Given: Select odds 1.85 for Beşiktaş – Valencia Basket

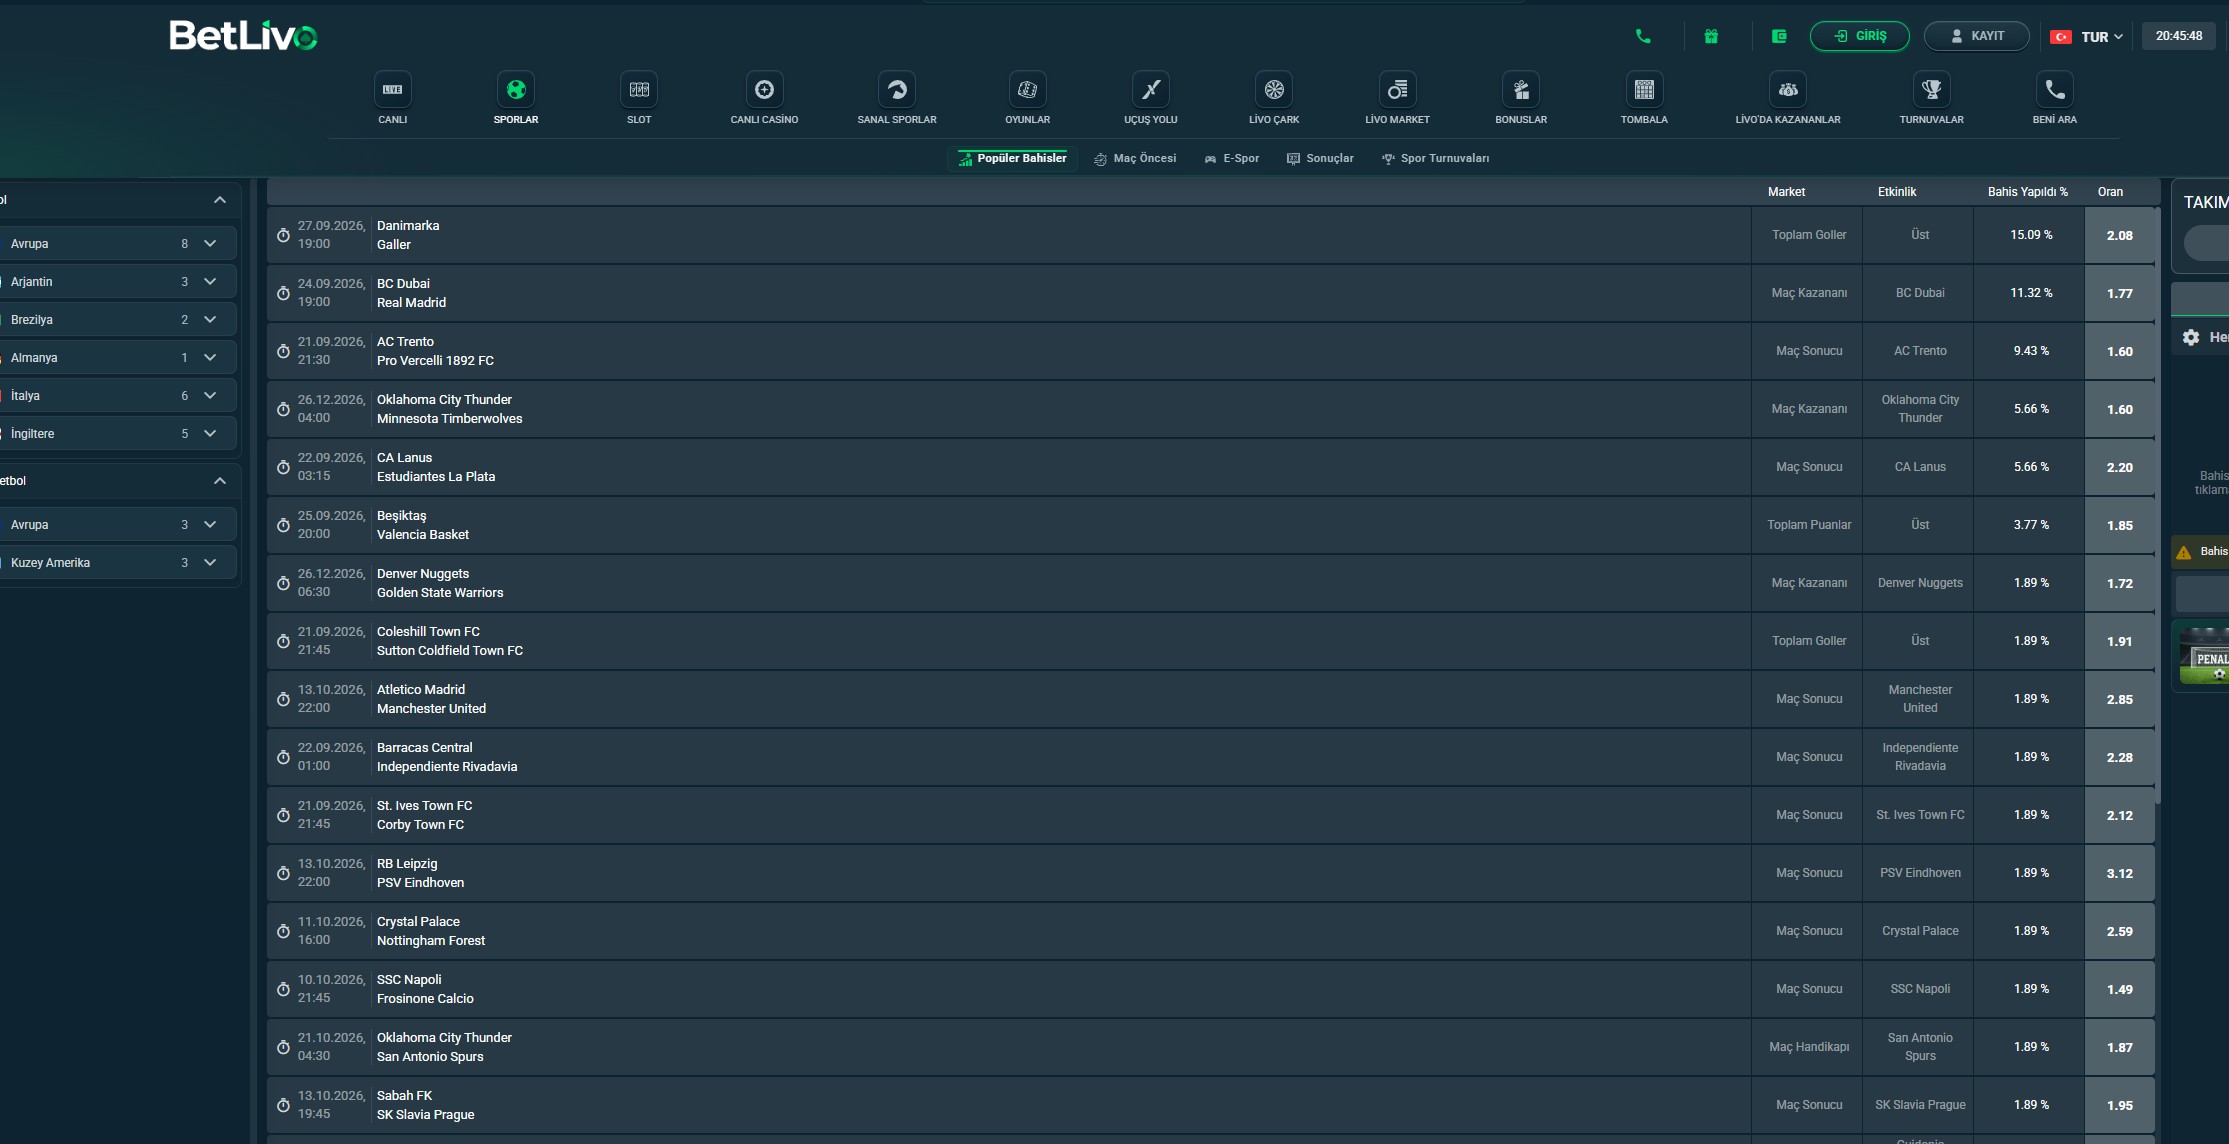Looking at the screenshot, I should tap(2119, 525).
